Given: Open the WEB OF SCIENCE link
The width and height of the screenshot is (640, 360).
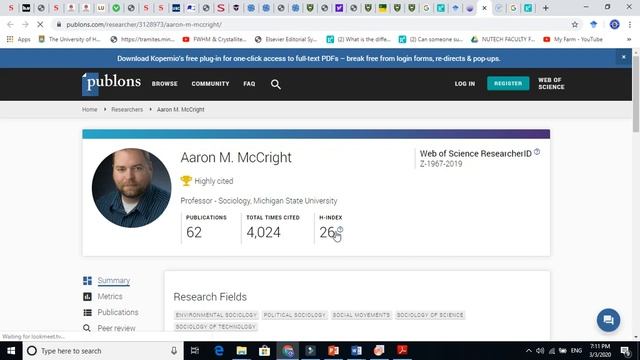Looking at the screenshot, I should [x=551, y=83].
